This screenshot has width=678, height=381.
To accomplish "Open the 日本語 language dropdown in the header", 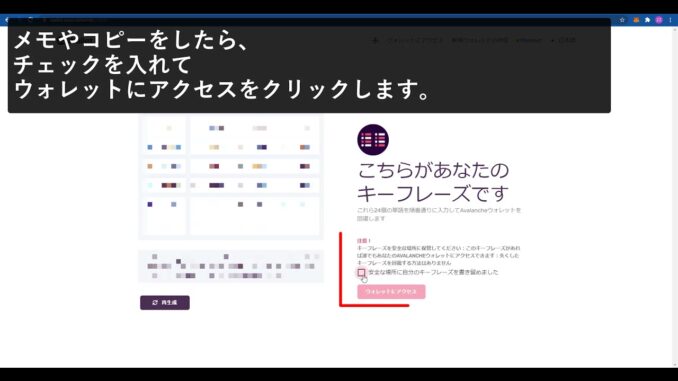I will pyautogui.click(x=563, y=40).
